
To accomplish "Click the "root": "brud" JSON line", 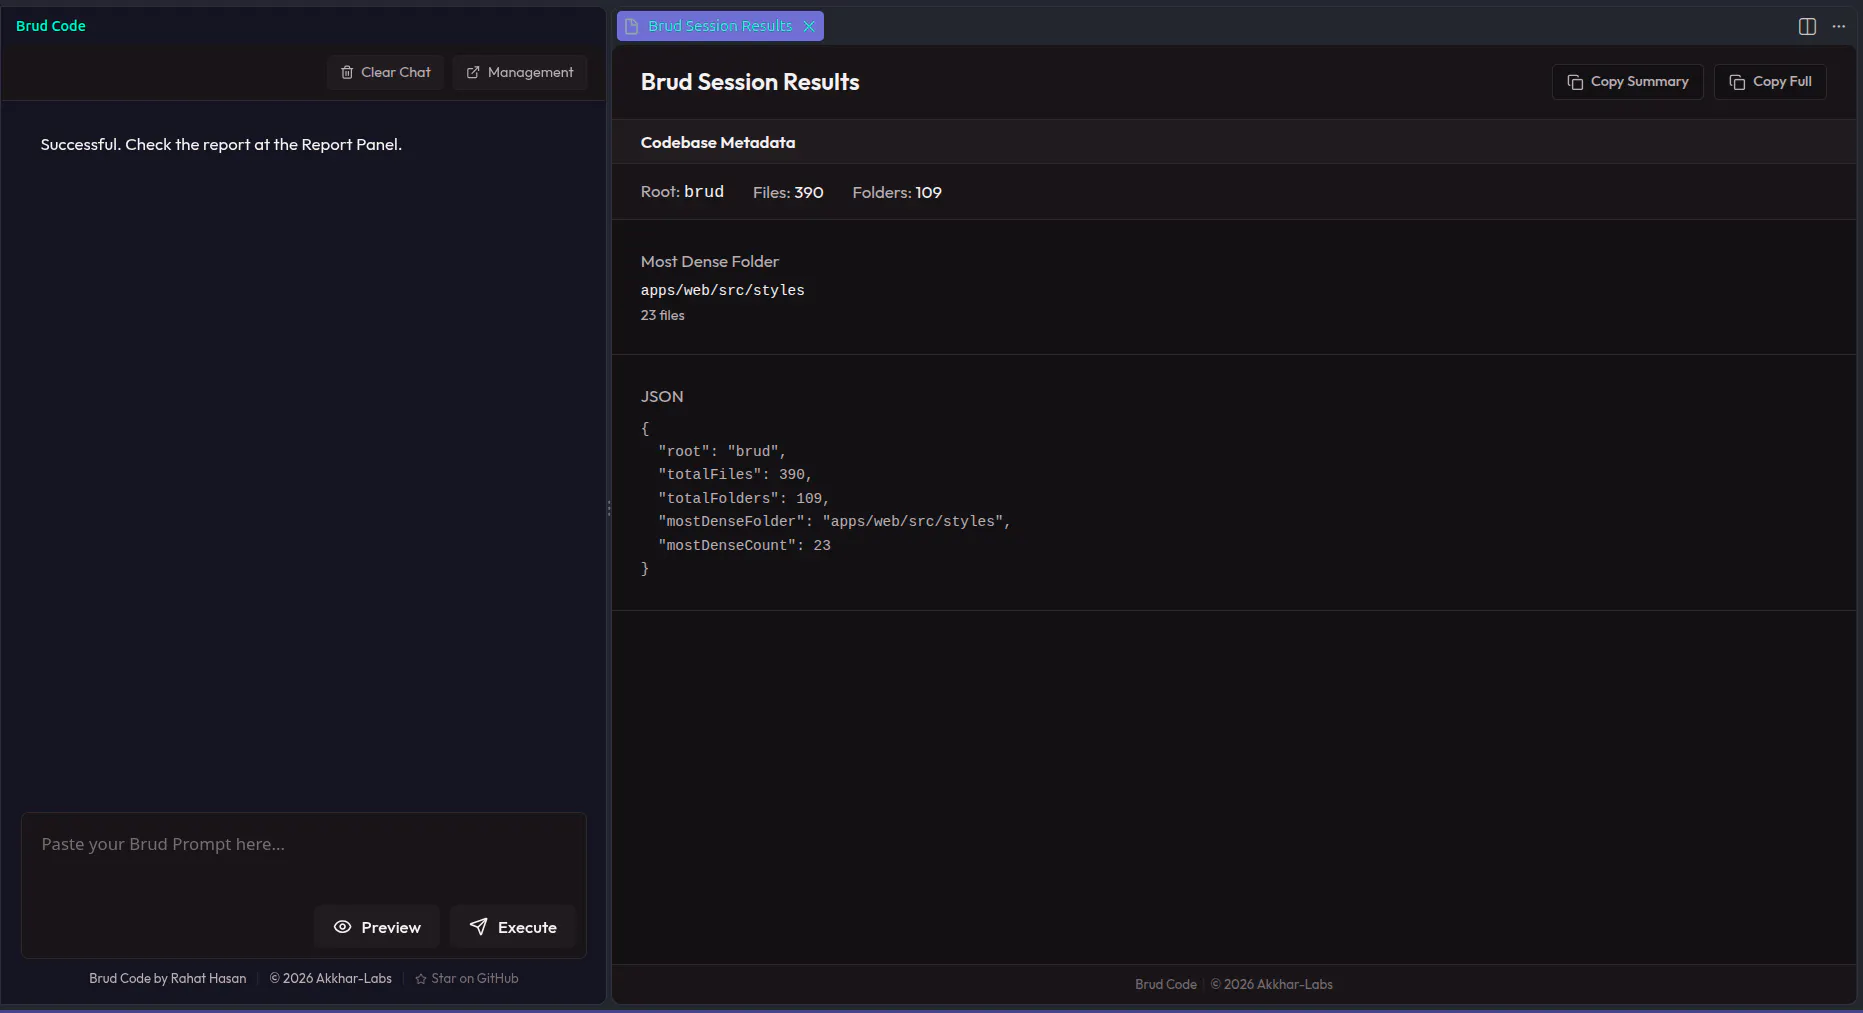I will [x=722, y=452].
